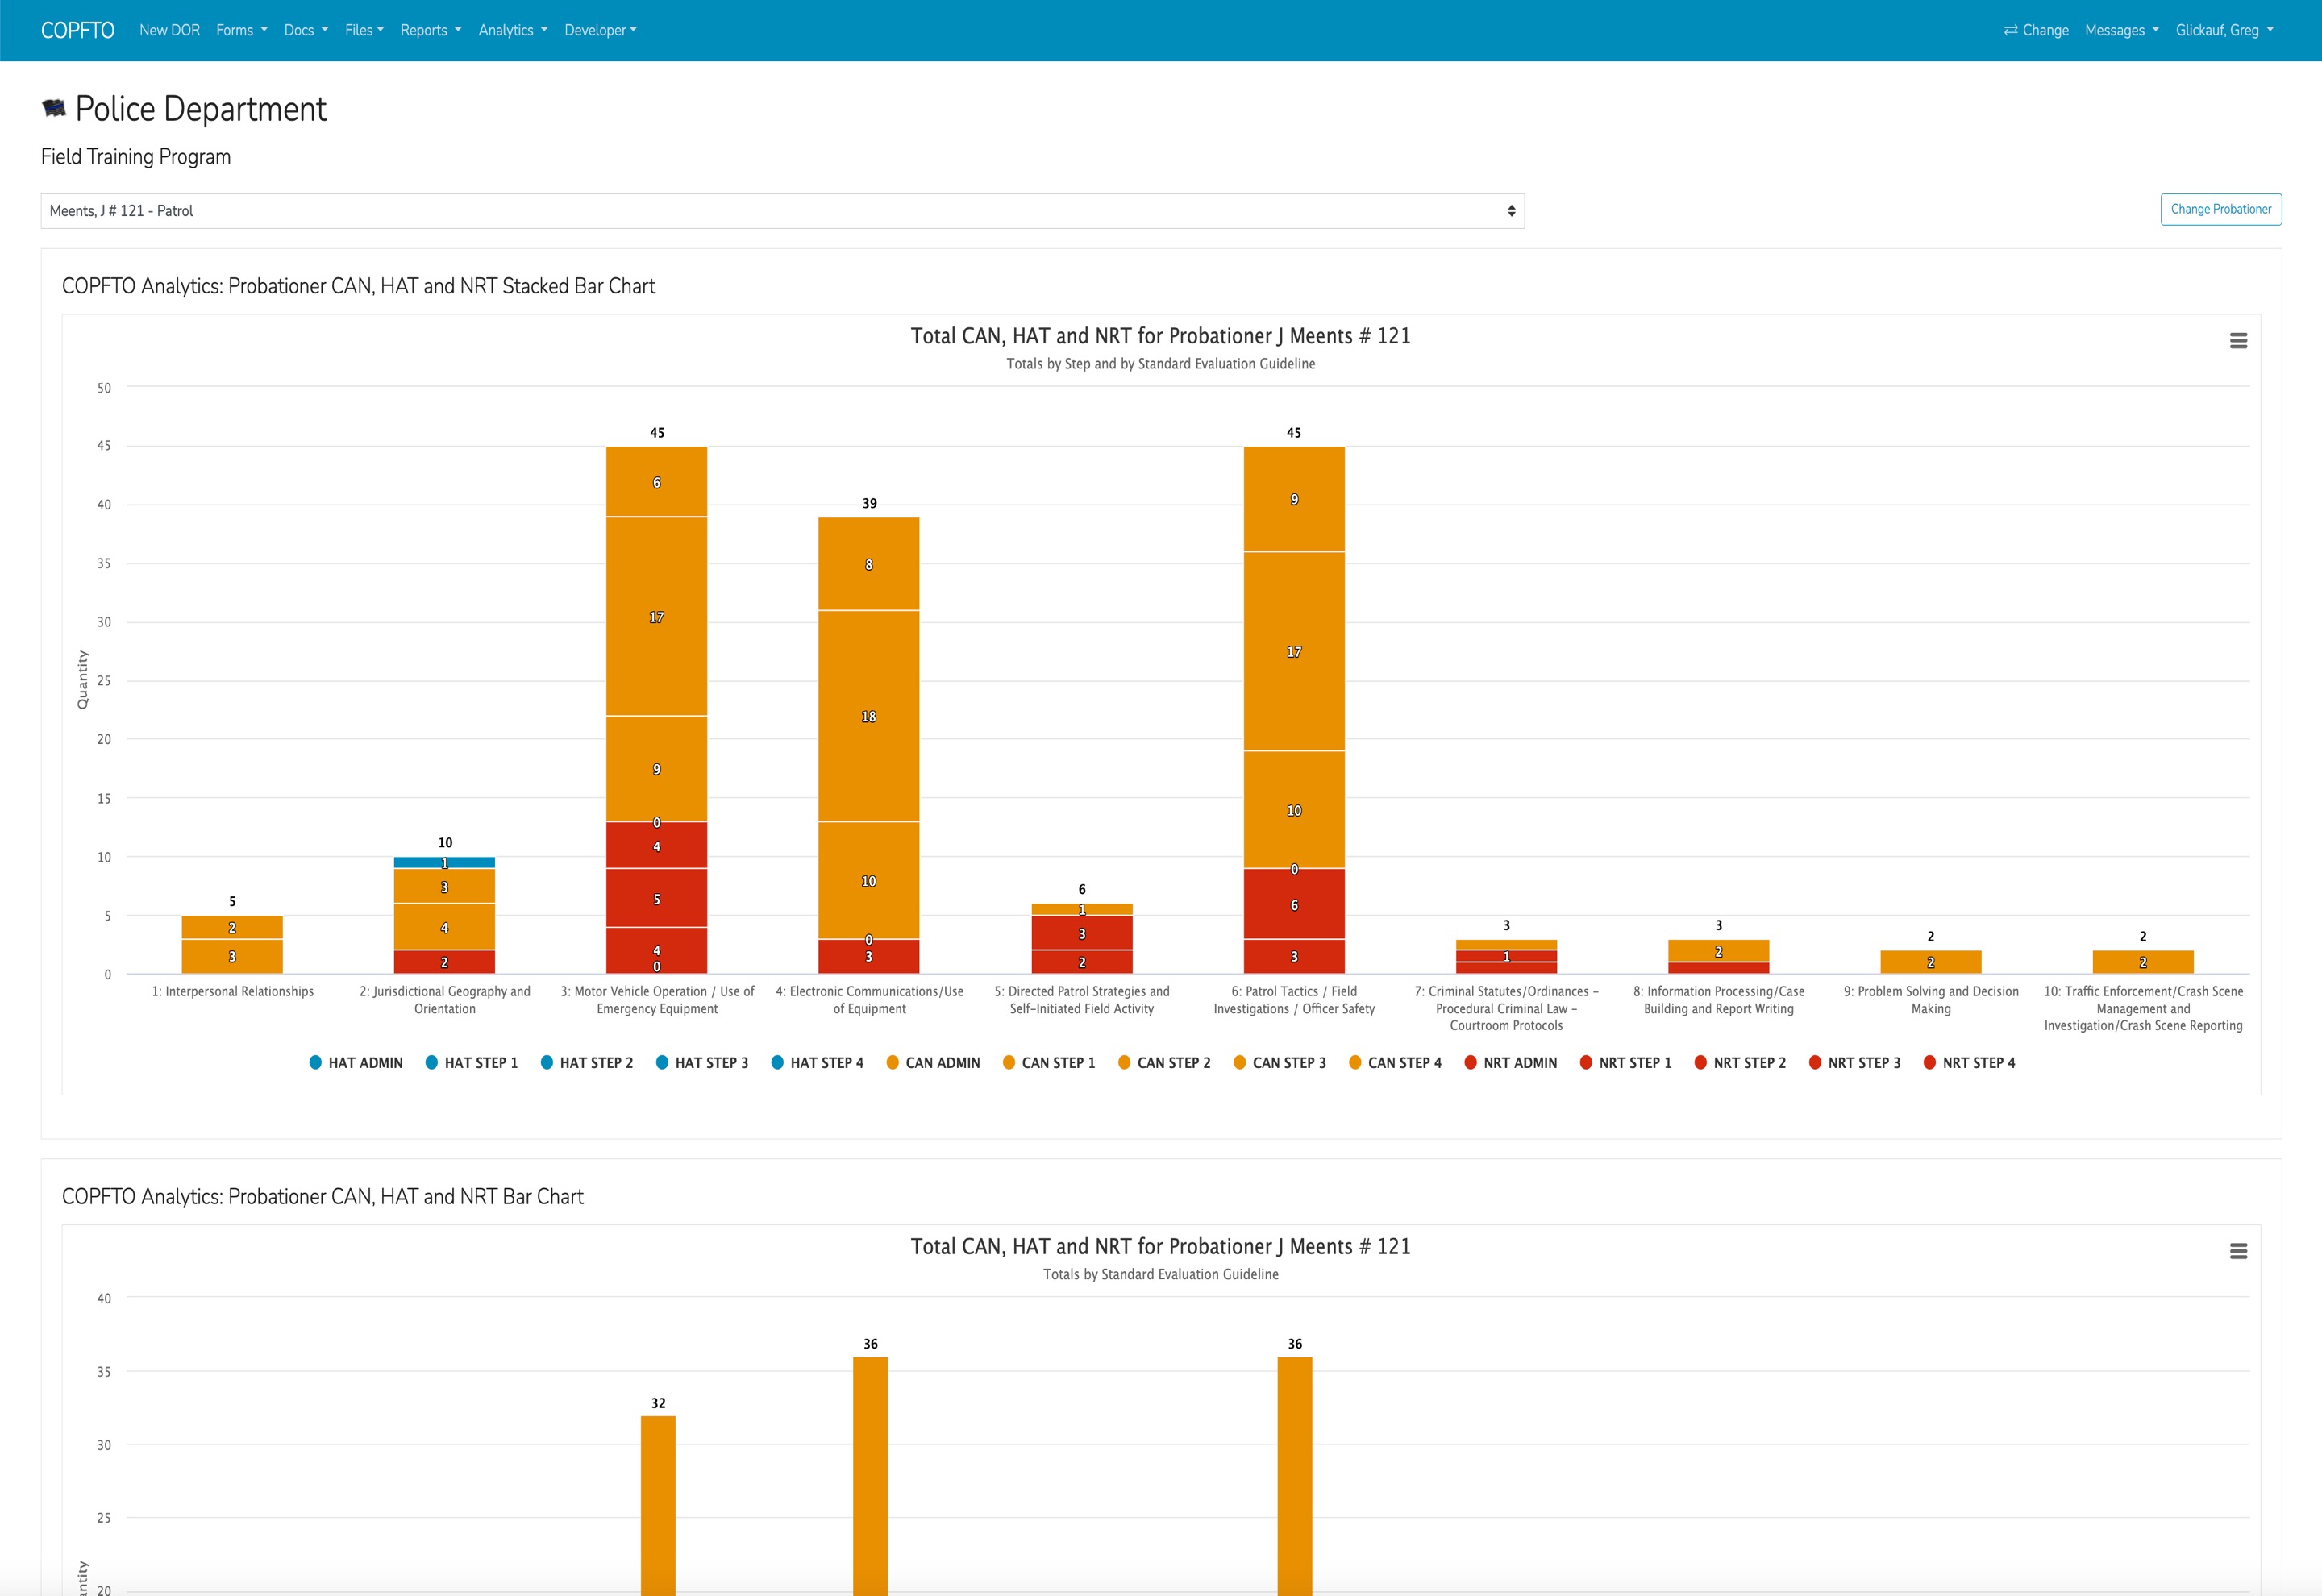Expand the Reports dropdown menu
Screen dimensions: 2322x1596
click(431, 31)
